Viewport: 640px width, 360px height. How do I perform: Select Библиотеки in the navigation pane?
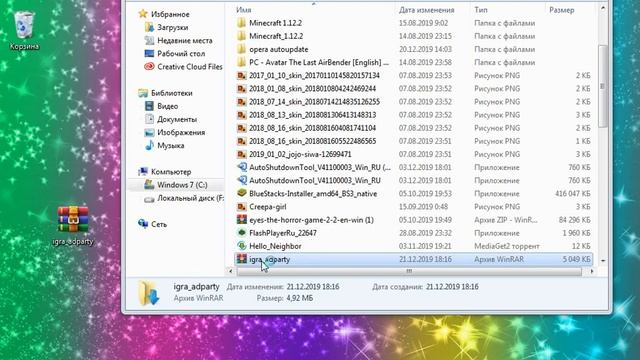(x=171, y=93)
